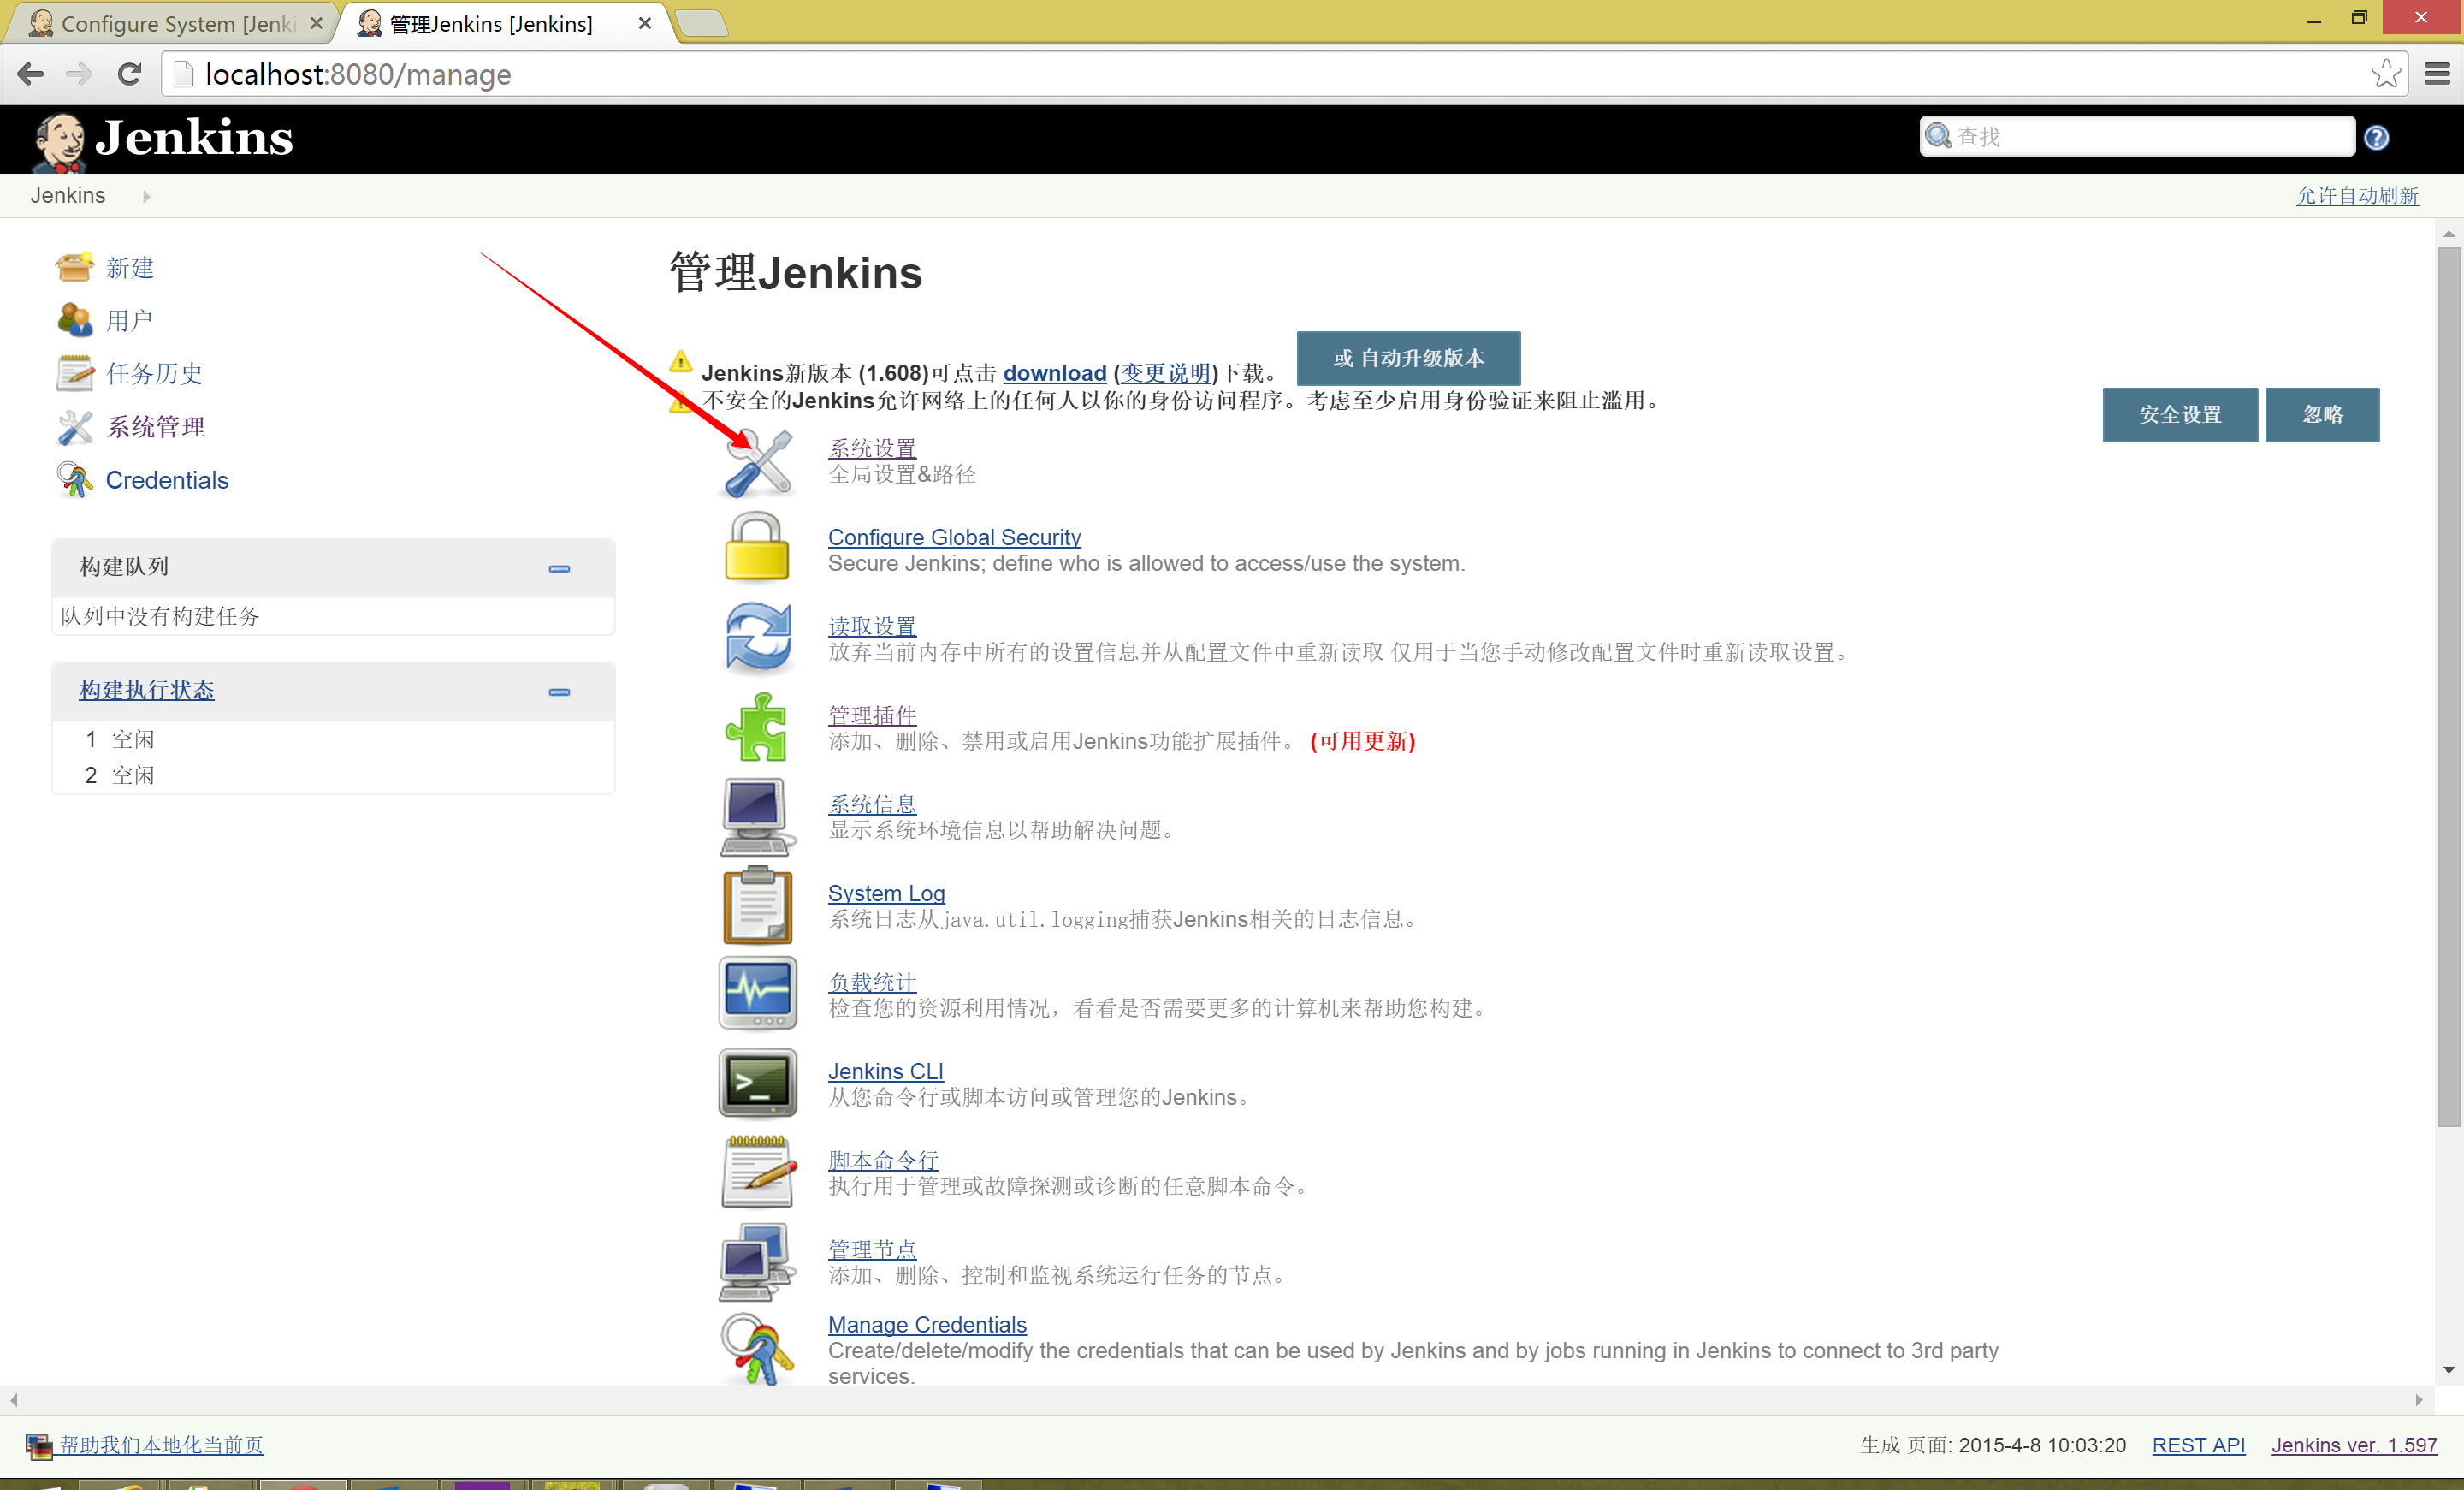The image size is (2464, 1490).
Task: Open Configure Global Security link
Action: pyautogui.click(x=954, y=537)
